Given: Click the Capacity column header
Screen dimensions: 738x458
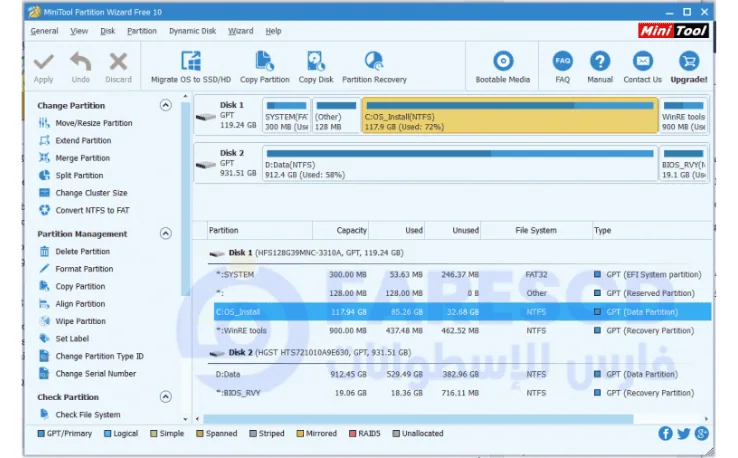Looking at the screenshot, I should point(351,230).
